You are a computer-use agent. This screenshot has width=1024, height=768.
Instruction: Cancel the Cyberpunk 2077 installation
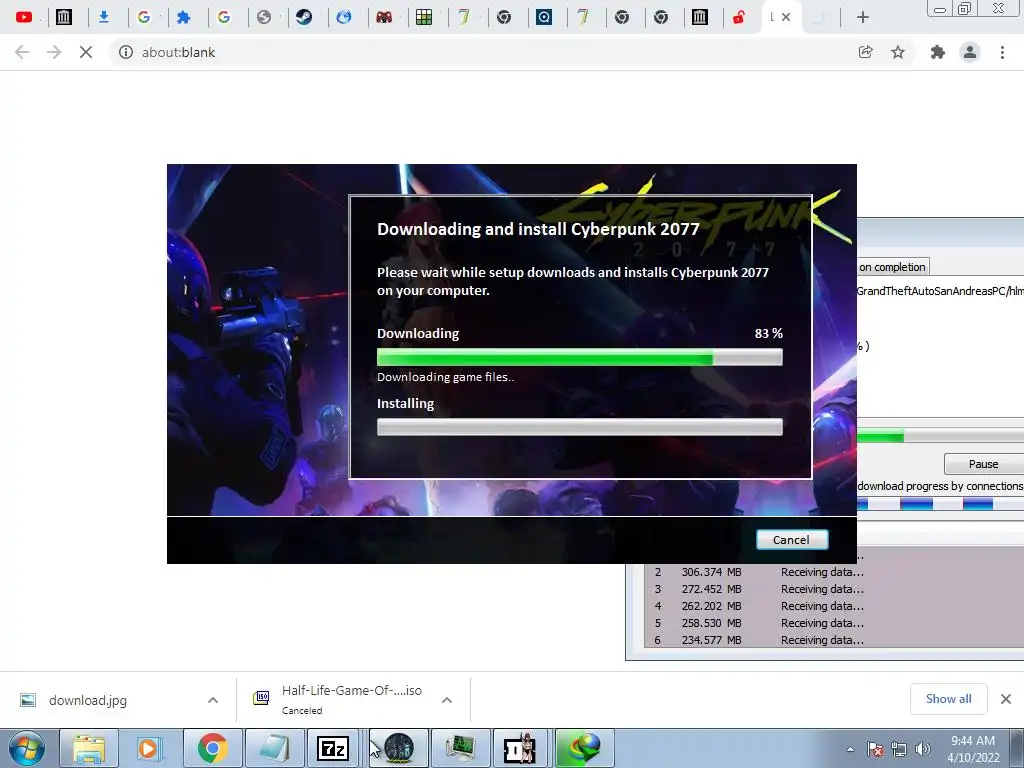792,539
